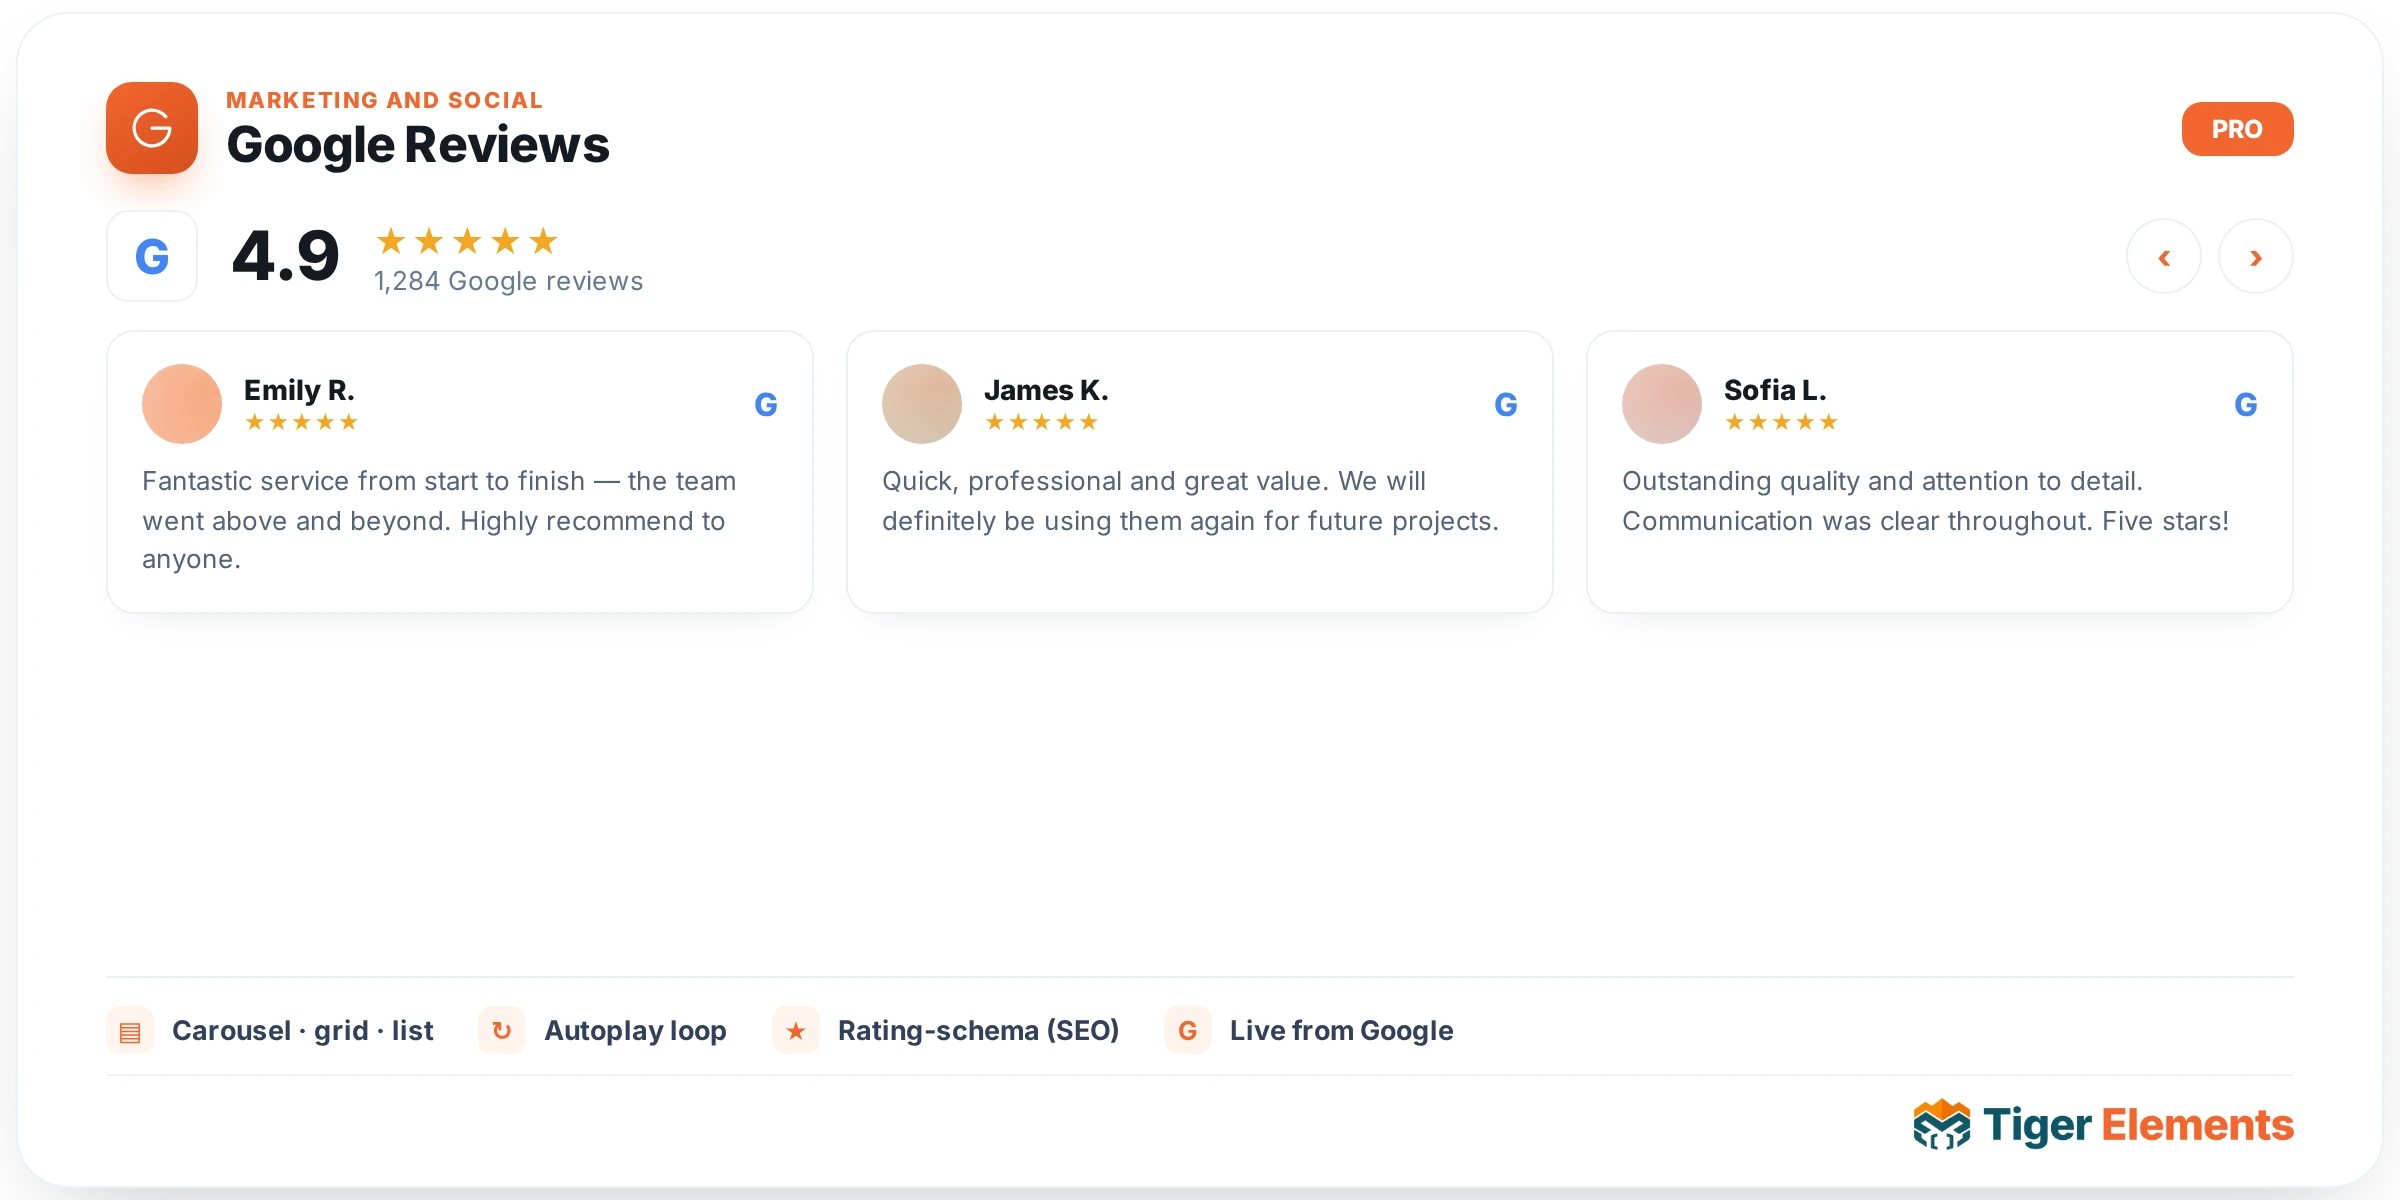Screen dimensions: 2400x1200
Task: Click the Autoplay loop refresh icon
Action: click(x=502, y=1031)
